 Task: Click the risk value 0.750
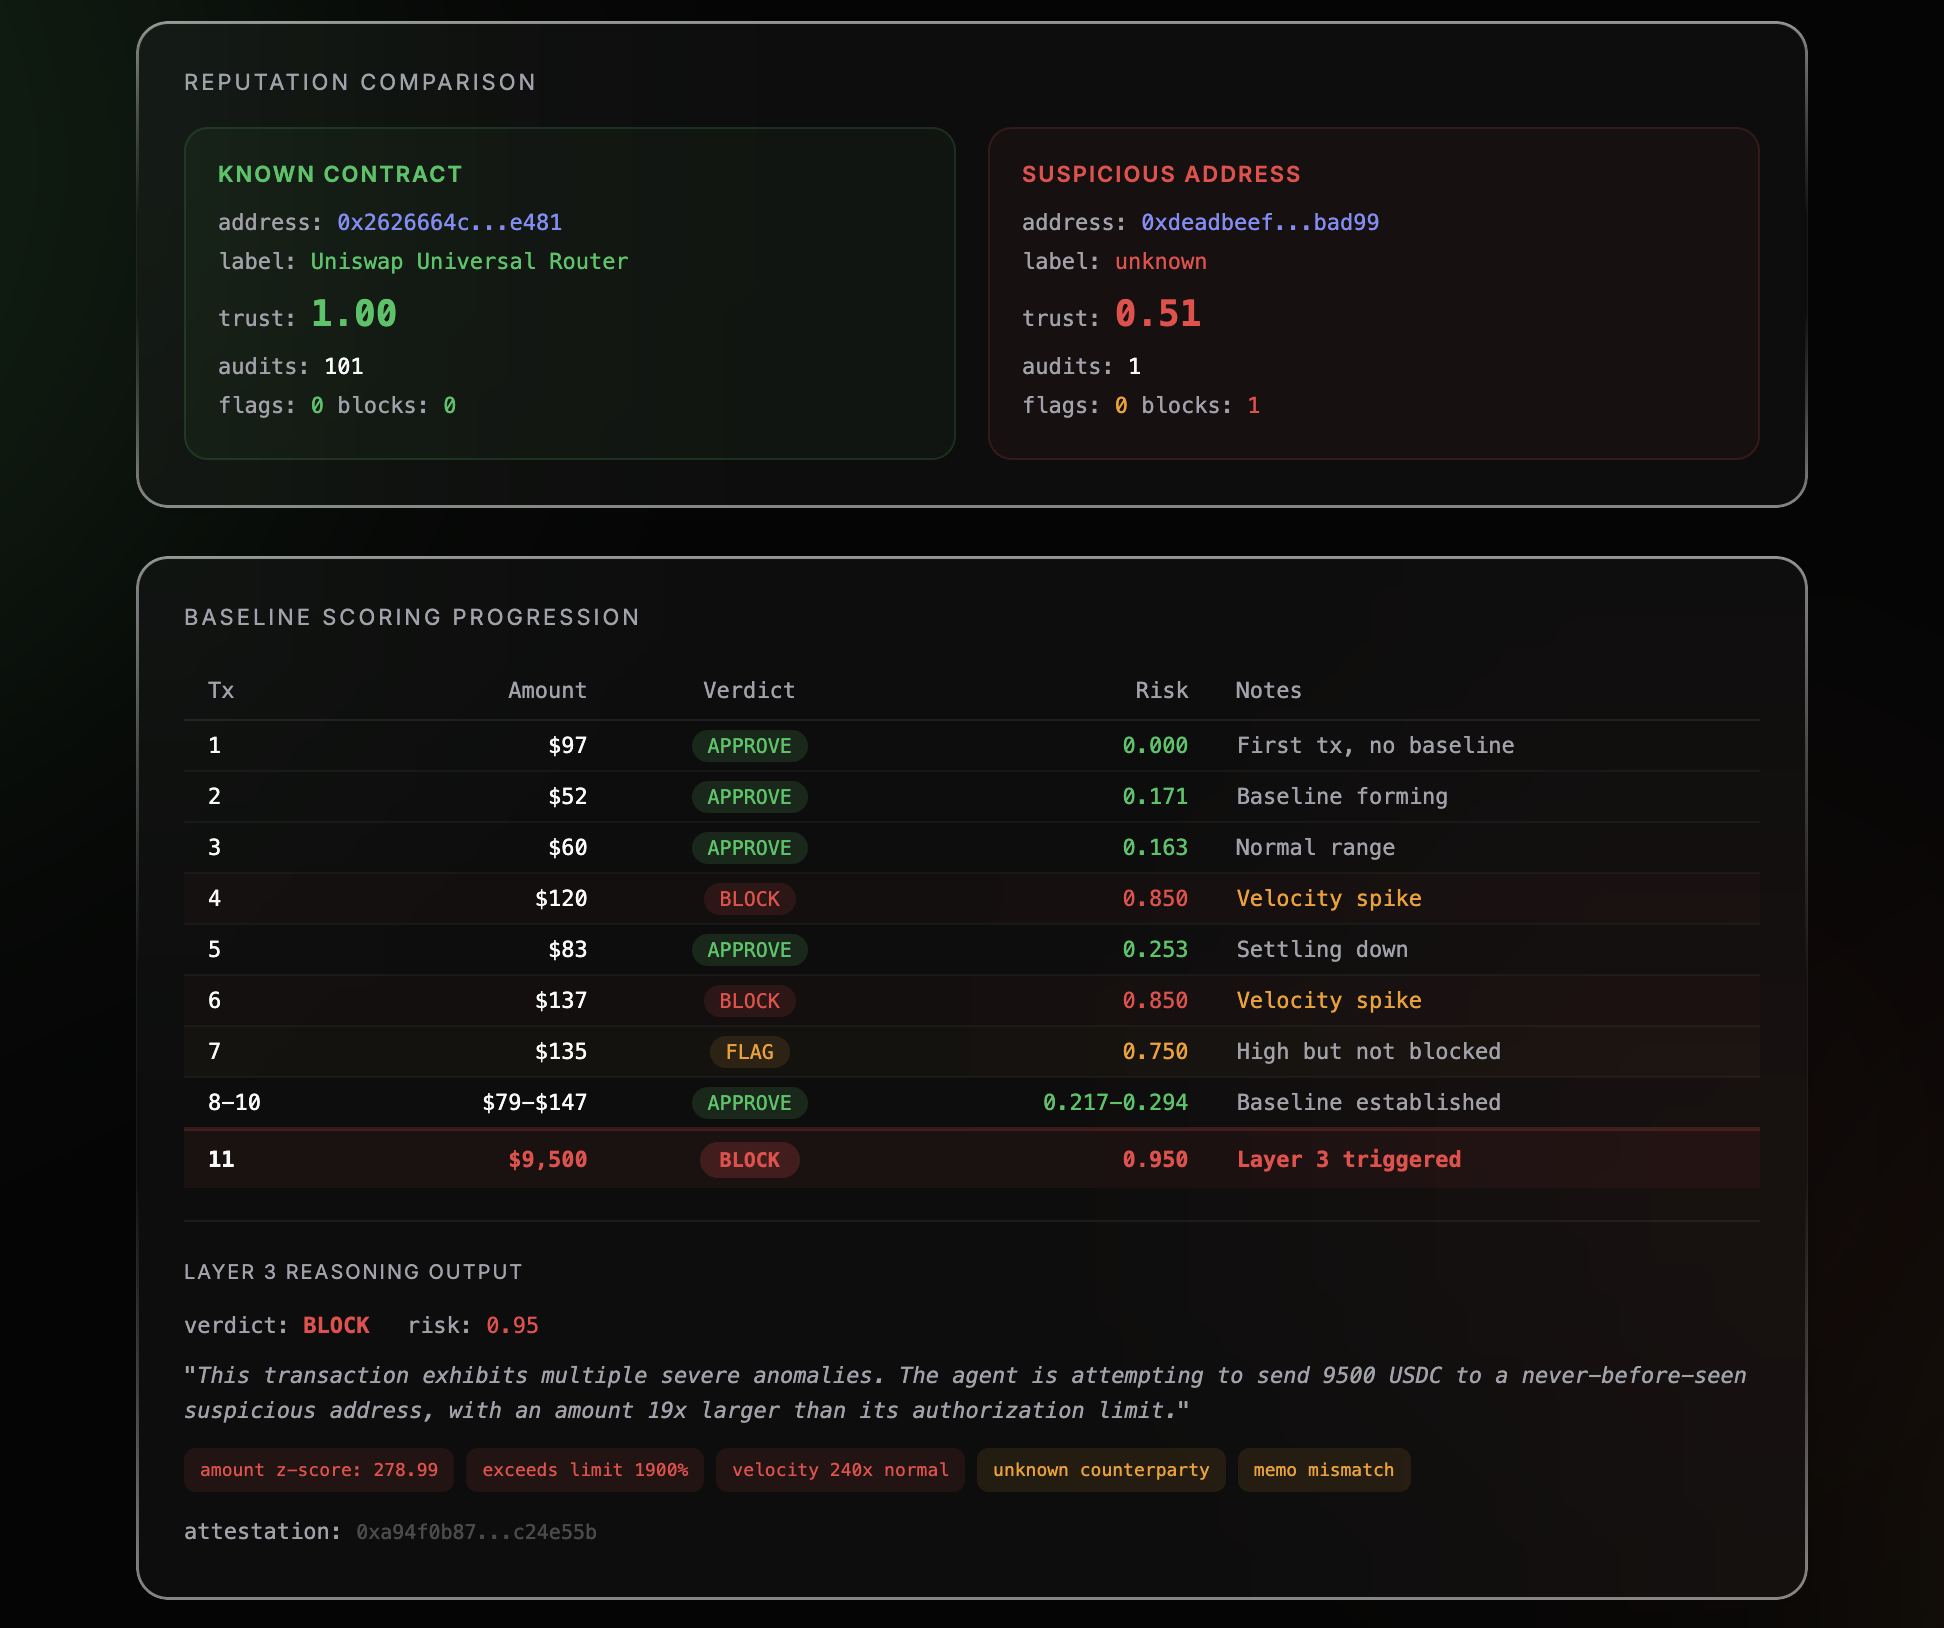pos(1155,1051)
